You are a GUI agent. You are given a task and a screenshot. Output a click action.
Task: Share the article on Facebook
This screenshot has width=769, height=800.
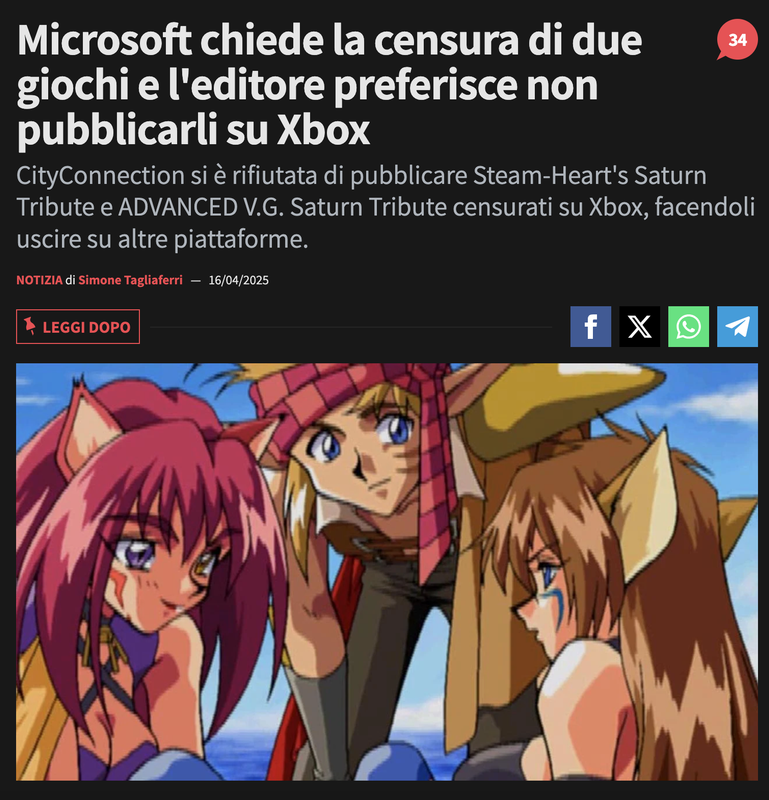pos(590,327)
